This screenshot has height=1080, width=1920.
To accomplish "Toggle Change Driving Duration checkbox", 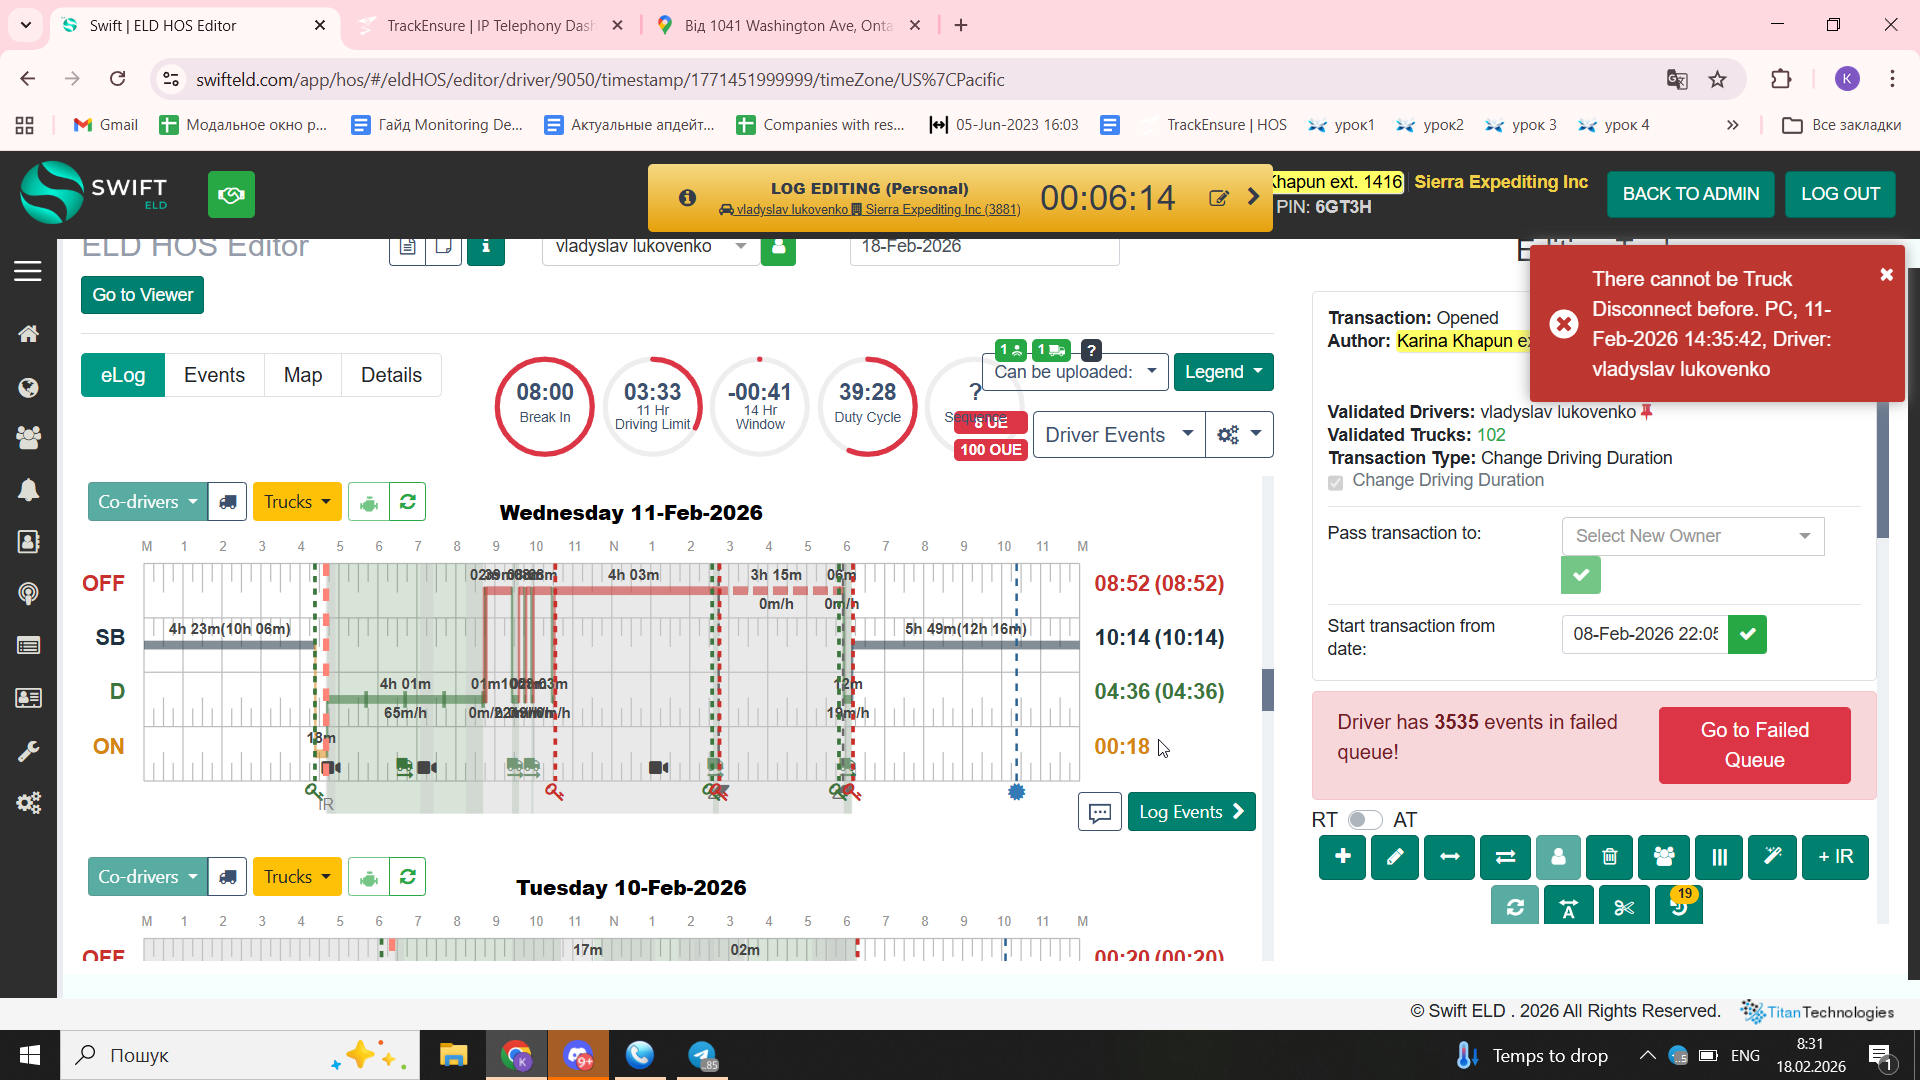I will pos(1335,482).
